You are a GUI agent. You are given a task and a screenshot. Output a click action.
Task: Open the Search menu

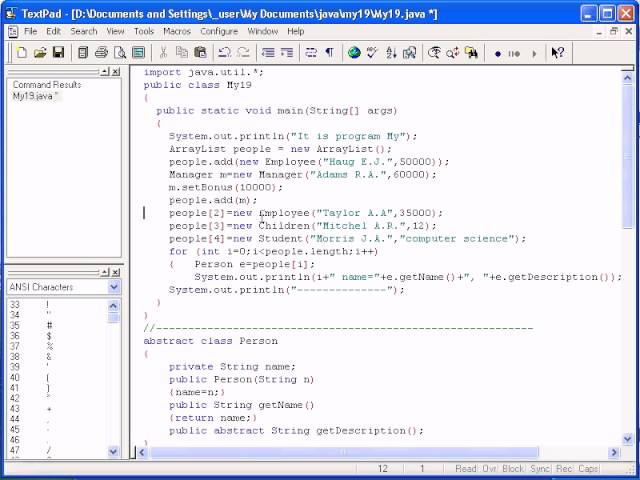click(84, 31)
